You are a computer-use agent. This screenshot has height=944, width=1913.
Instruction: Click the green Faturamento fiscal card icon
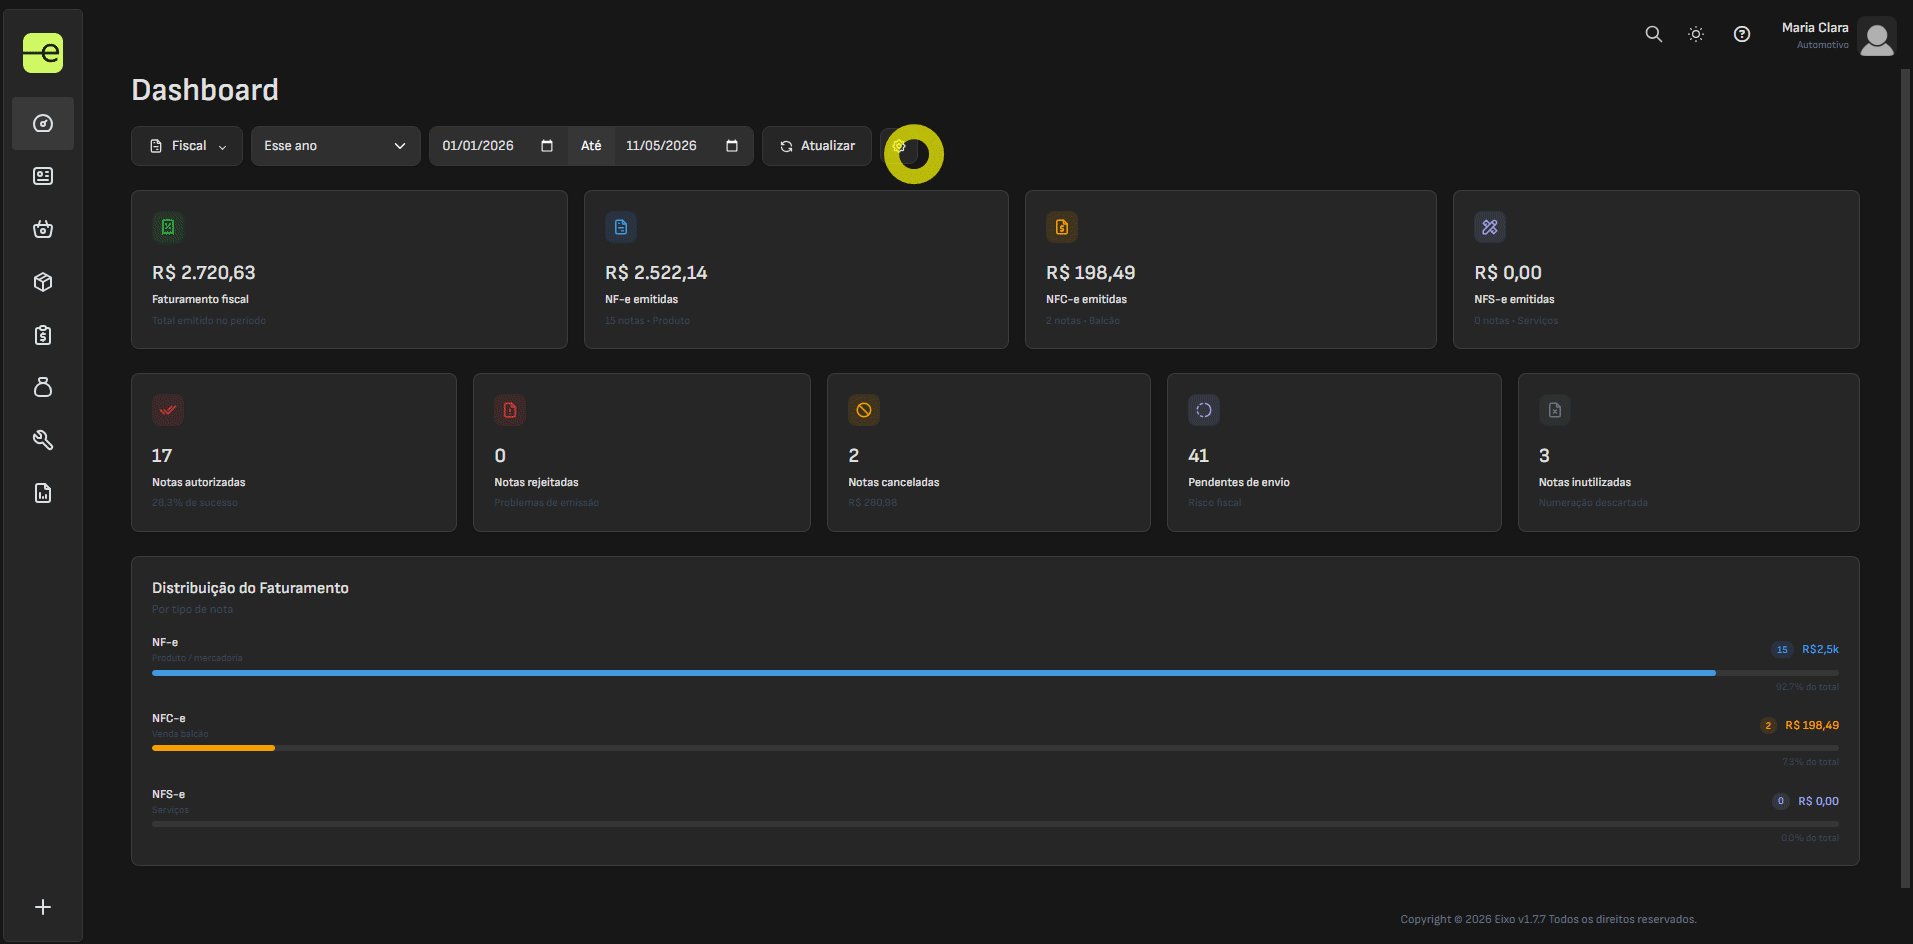click(168, 227)
